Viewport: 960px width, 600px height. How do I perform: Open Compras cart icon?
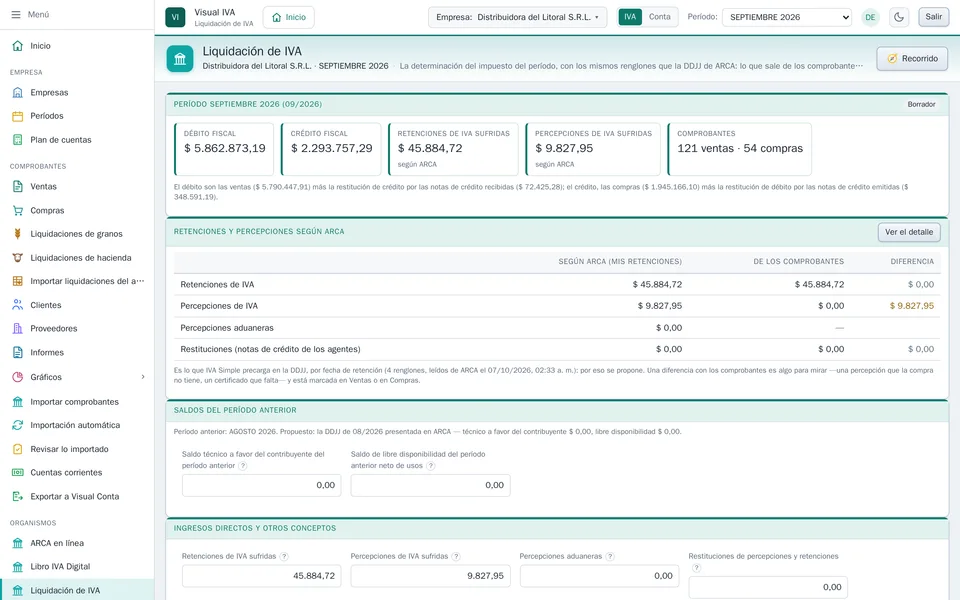[18, 211]
